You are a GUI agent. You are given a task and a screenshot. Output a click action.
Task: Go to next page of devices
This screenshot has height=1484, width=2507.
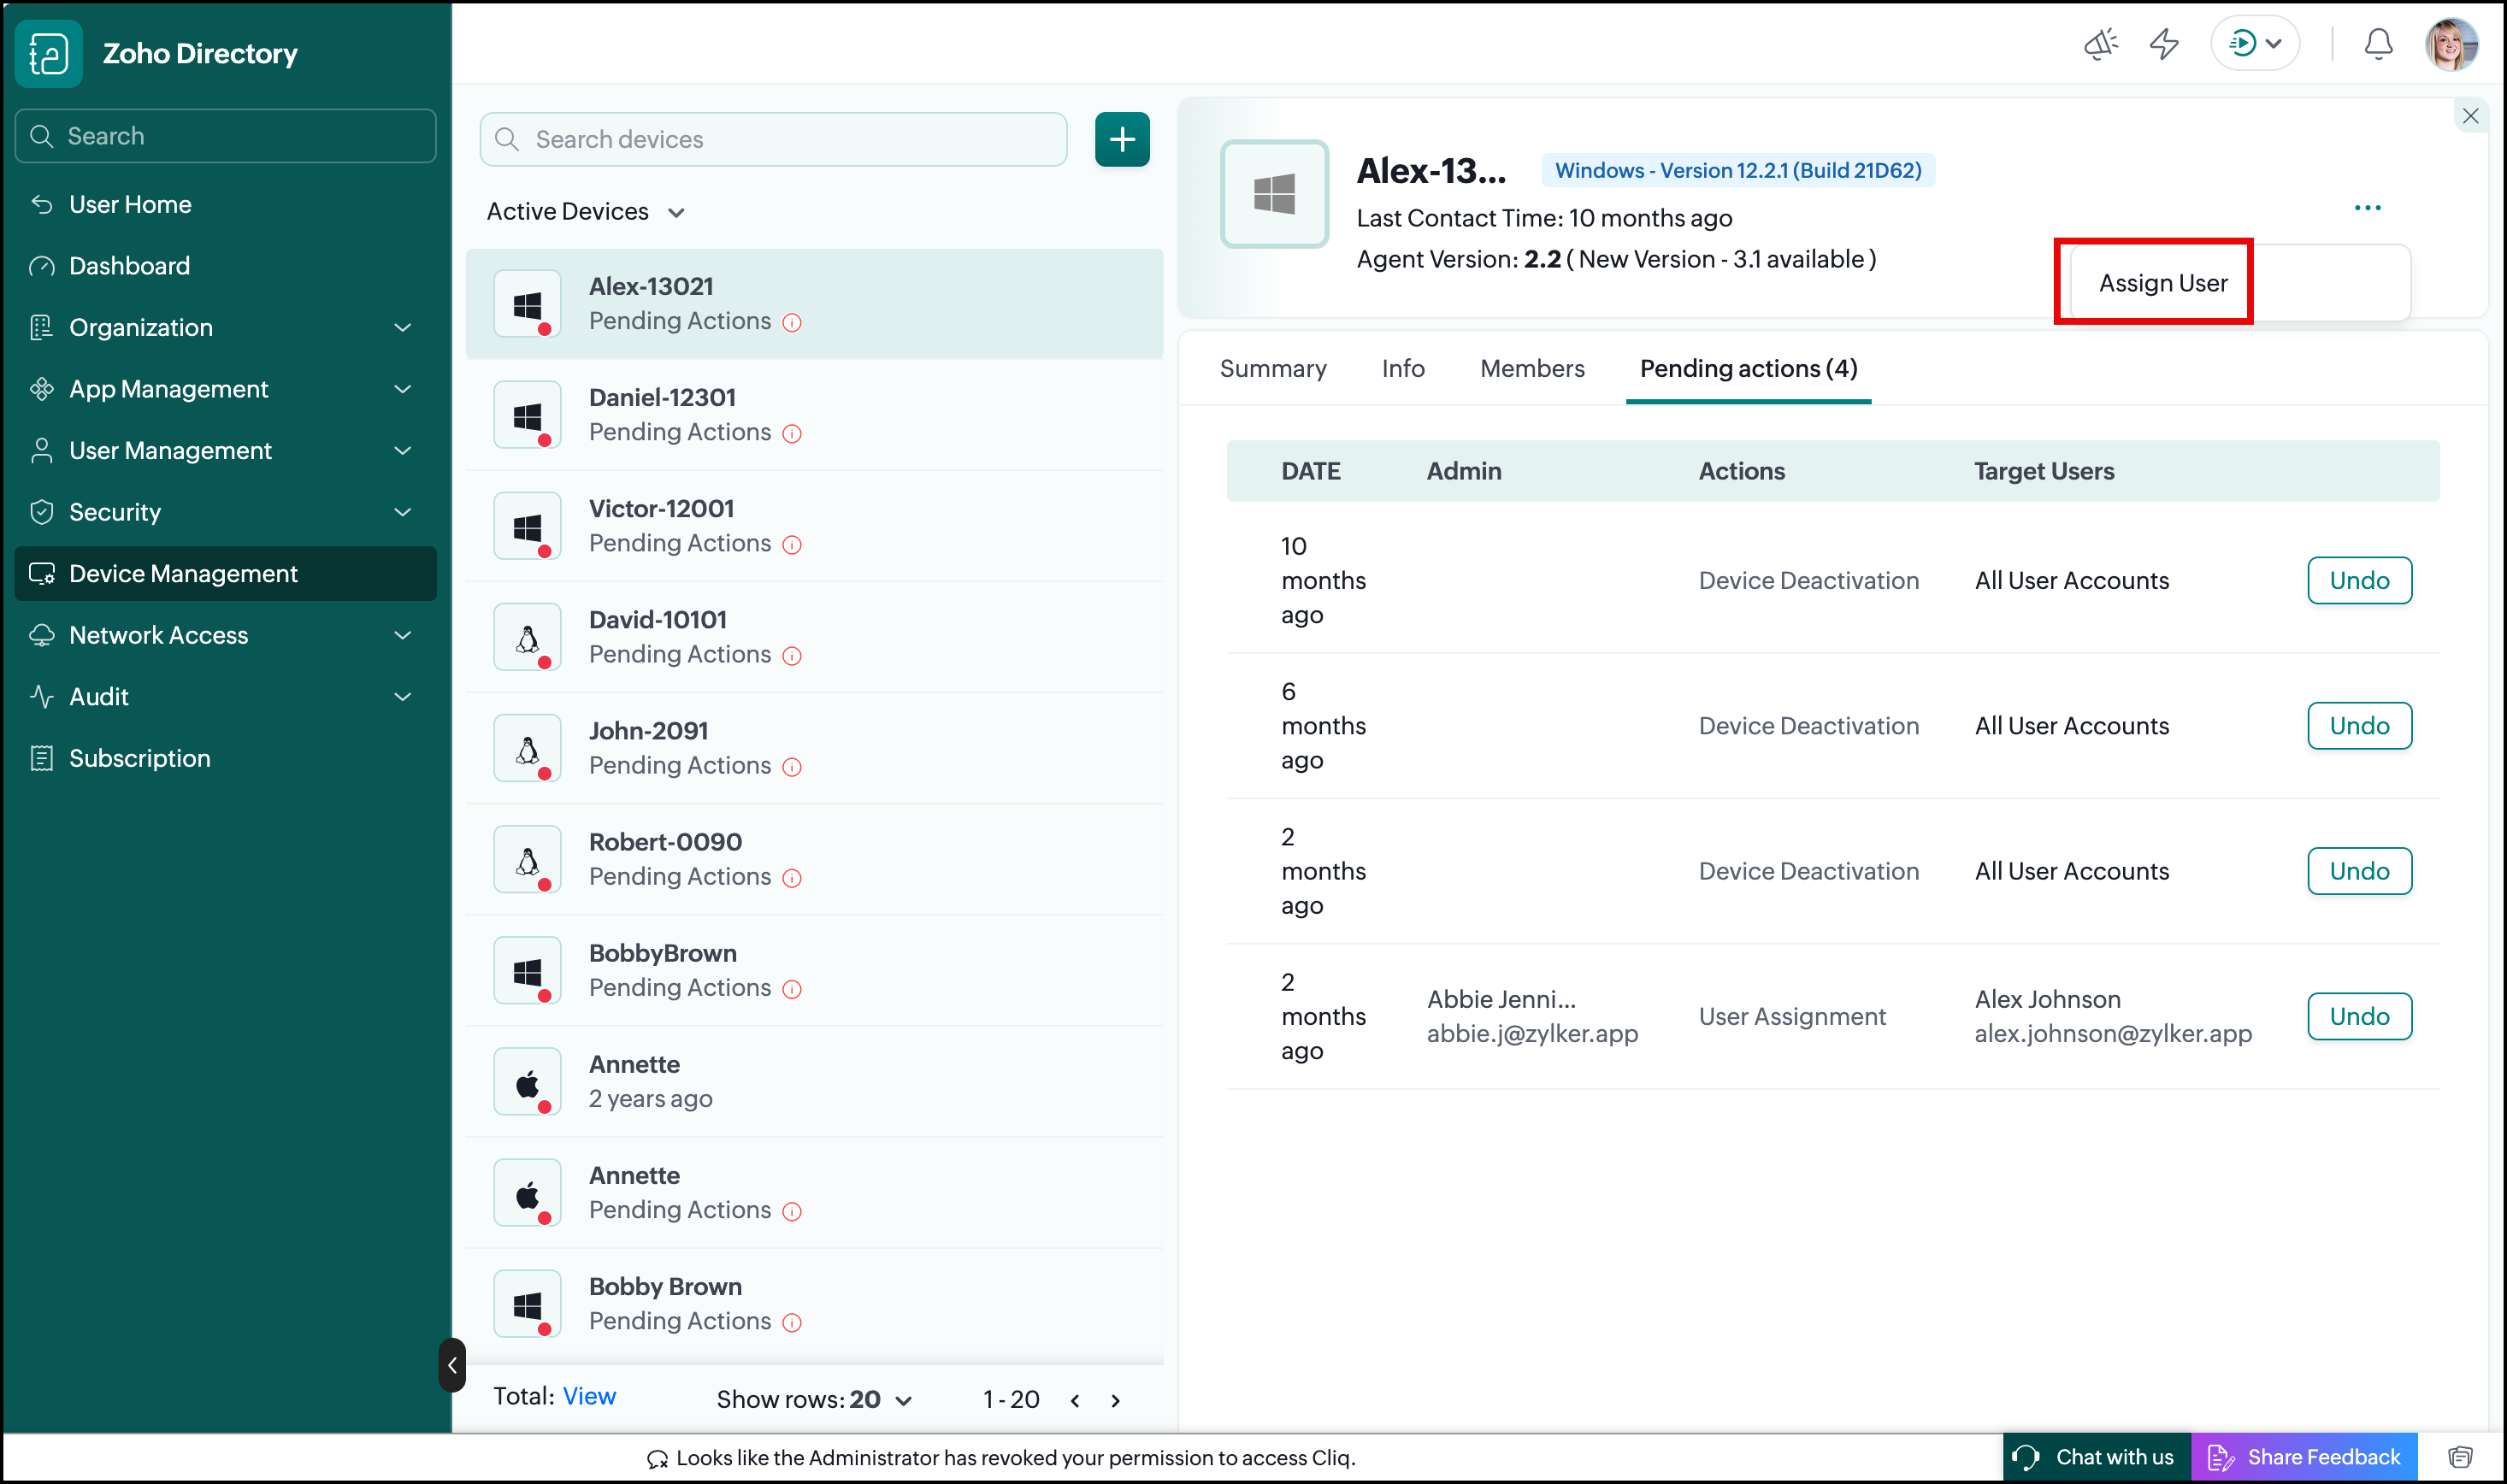[x=1115, y=1400]
